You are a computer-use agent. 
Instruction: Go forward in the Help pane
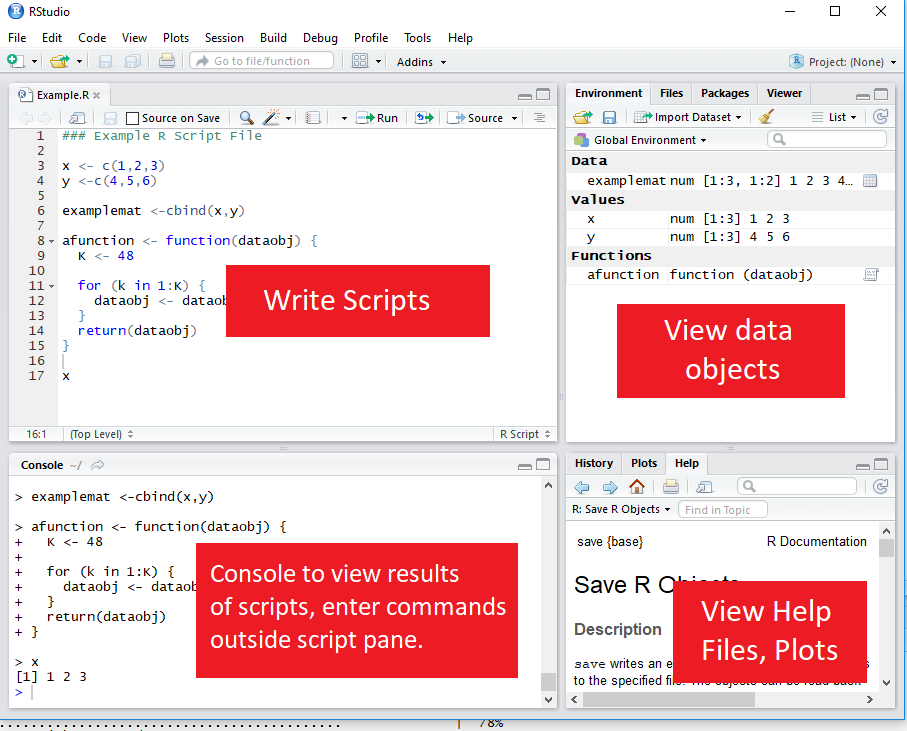(x=610, y=487)
